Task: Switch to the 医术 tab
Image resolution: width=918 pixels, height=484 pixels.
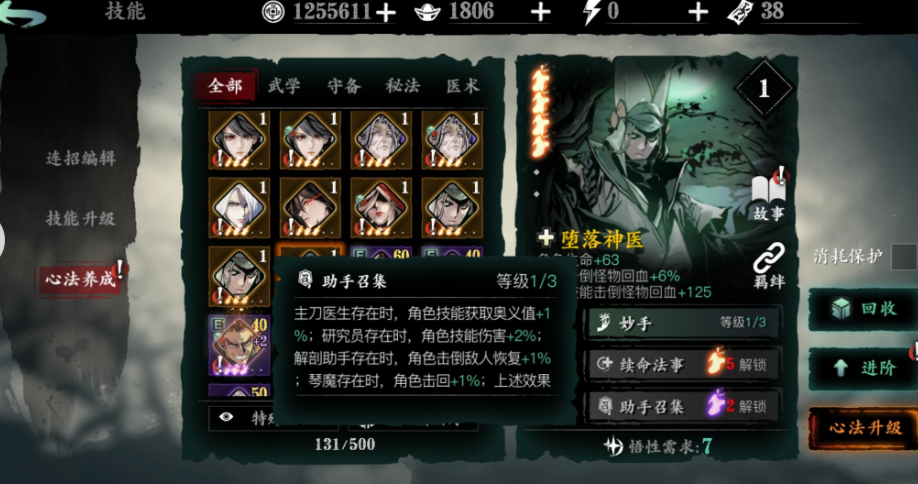Action: coord(463,87)
